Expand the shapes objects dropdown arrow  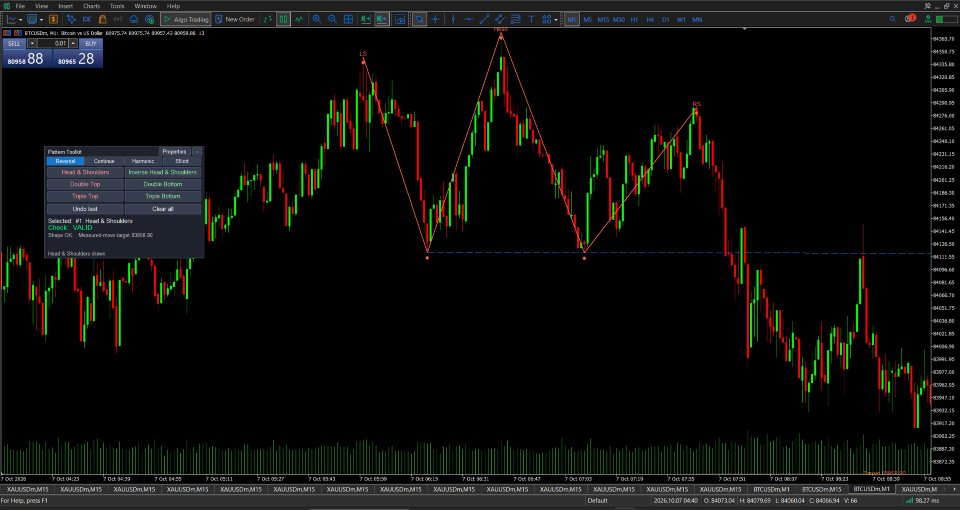click(x=556, y=20)
